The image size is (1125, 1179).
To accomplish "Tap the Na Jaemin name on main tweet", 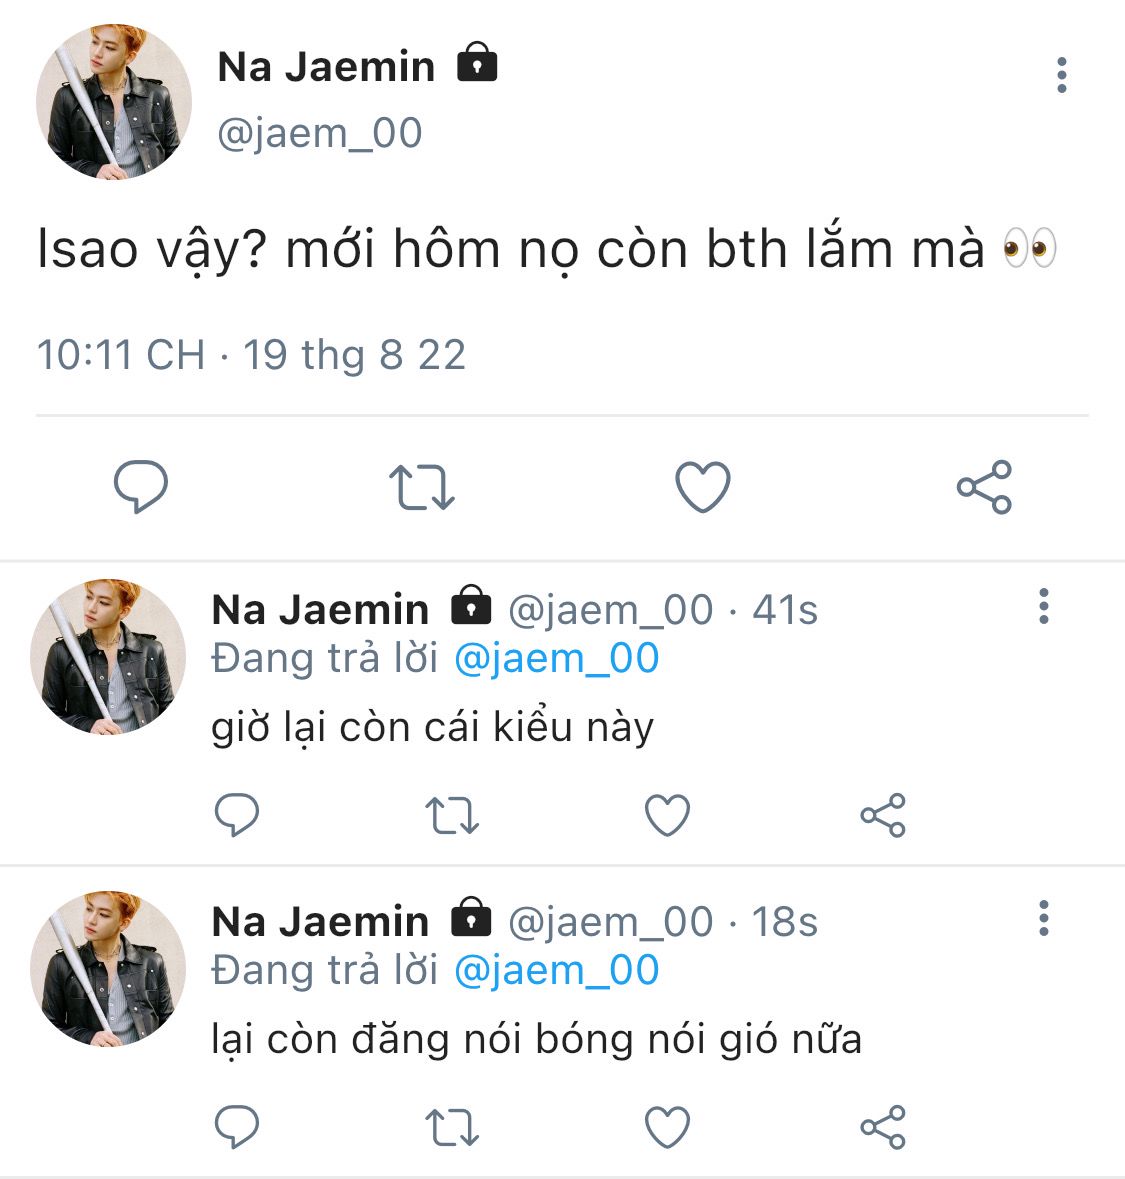I will point(326,67).
